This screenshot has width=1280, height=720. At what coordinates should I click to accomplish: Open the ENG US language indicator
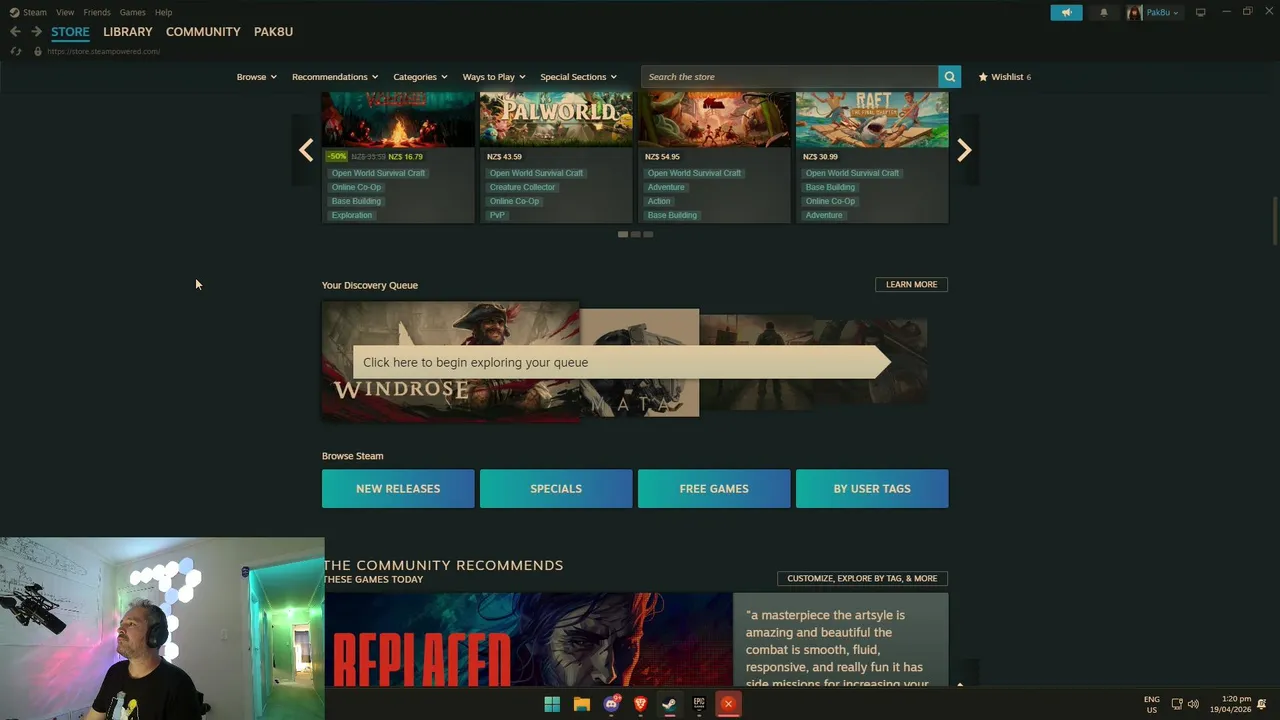point(1152,704)
